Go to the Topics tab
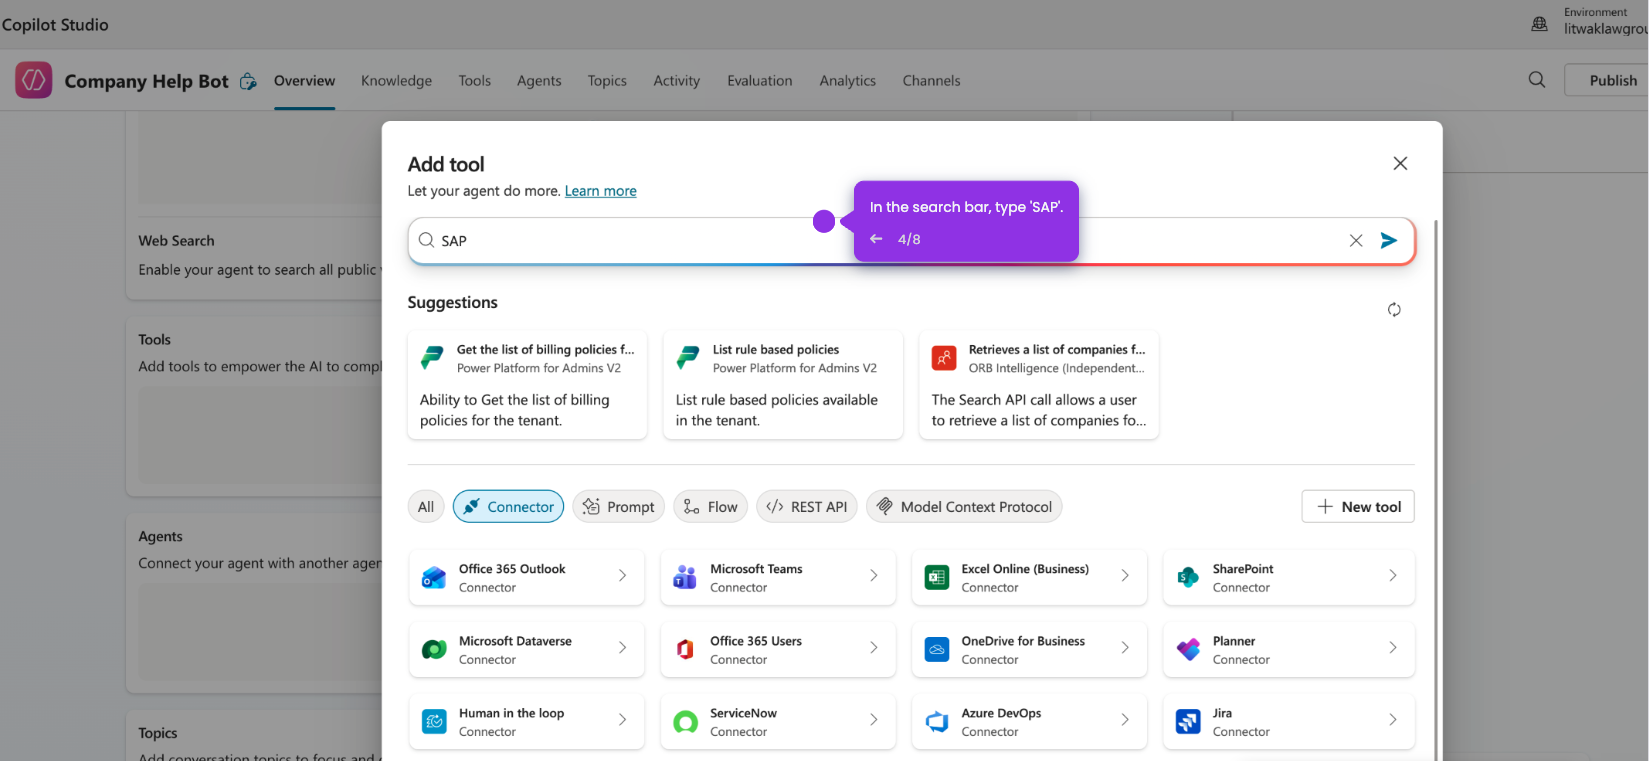This screenshot has height=761, width=1649. tap(607, 81)
